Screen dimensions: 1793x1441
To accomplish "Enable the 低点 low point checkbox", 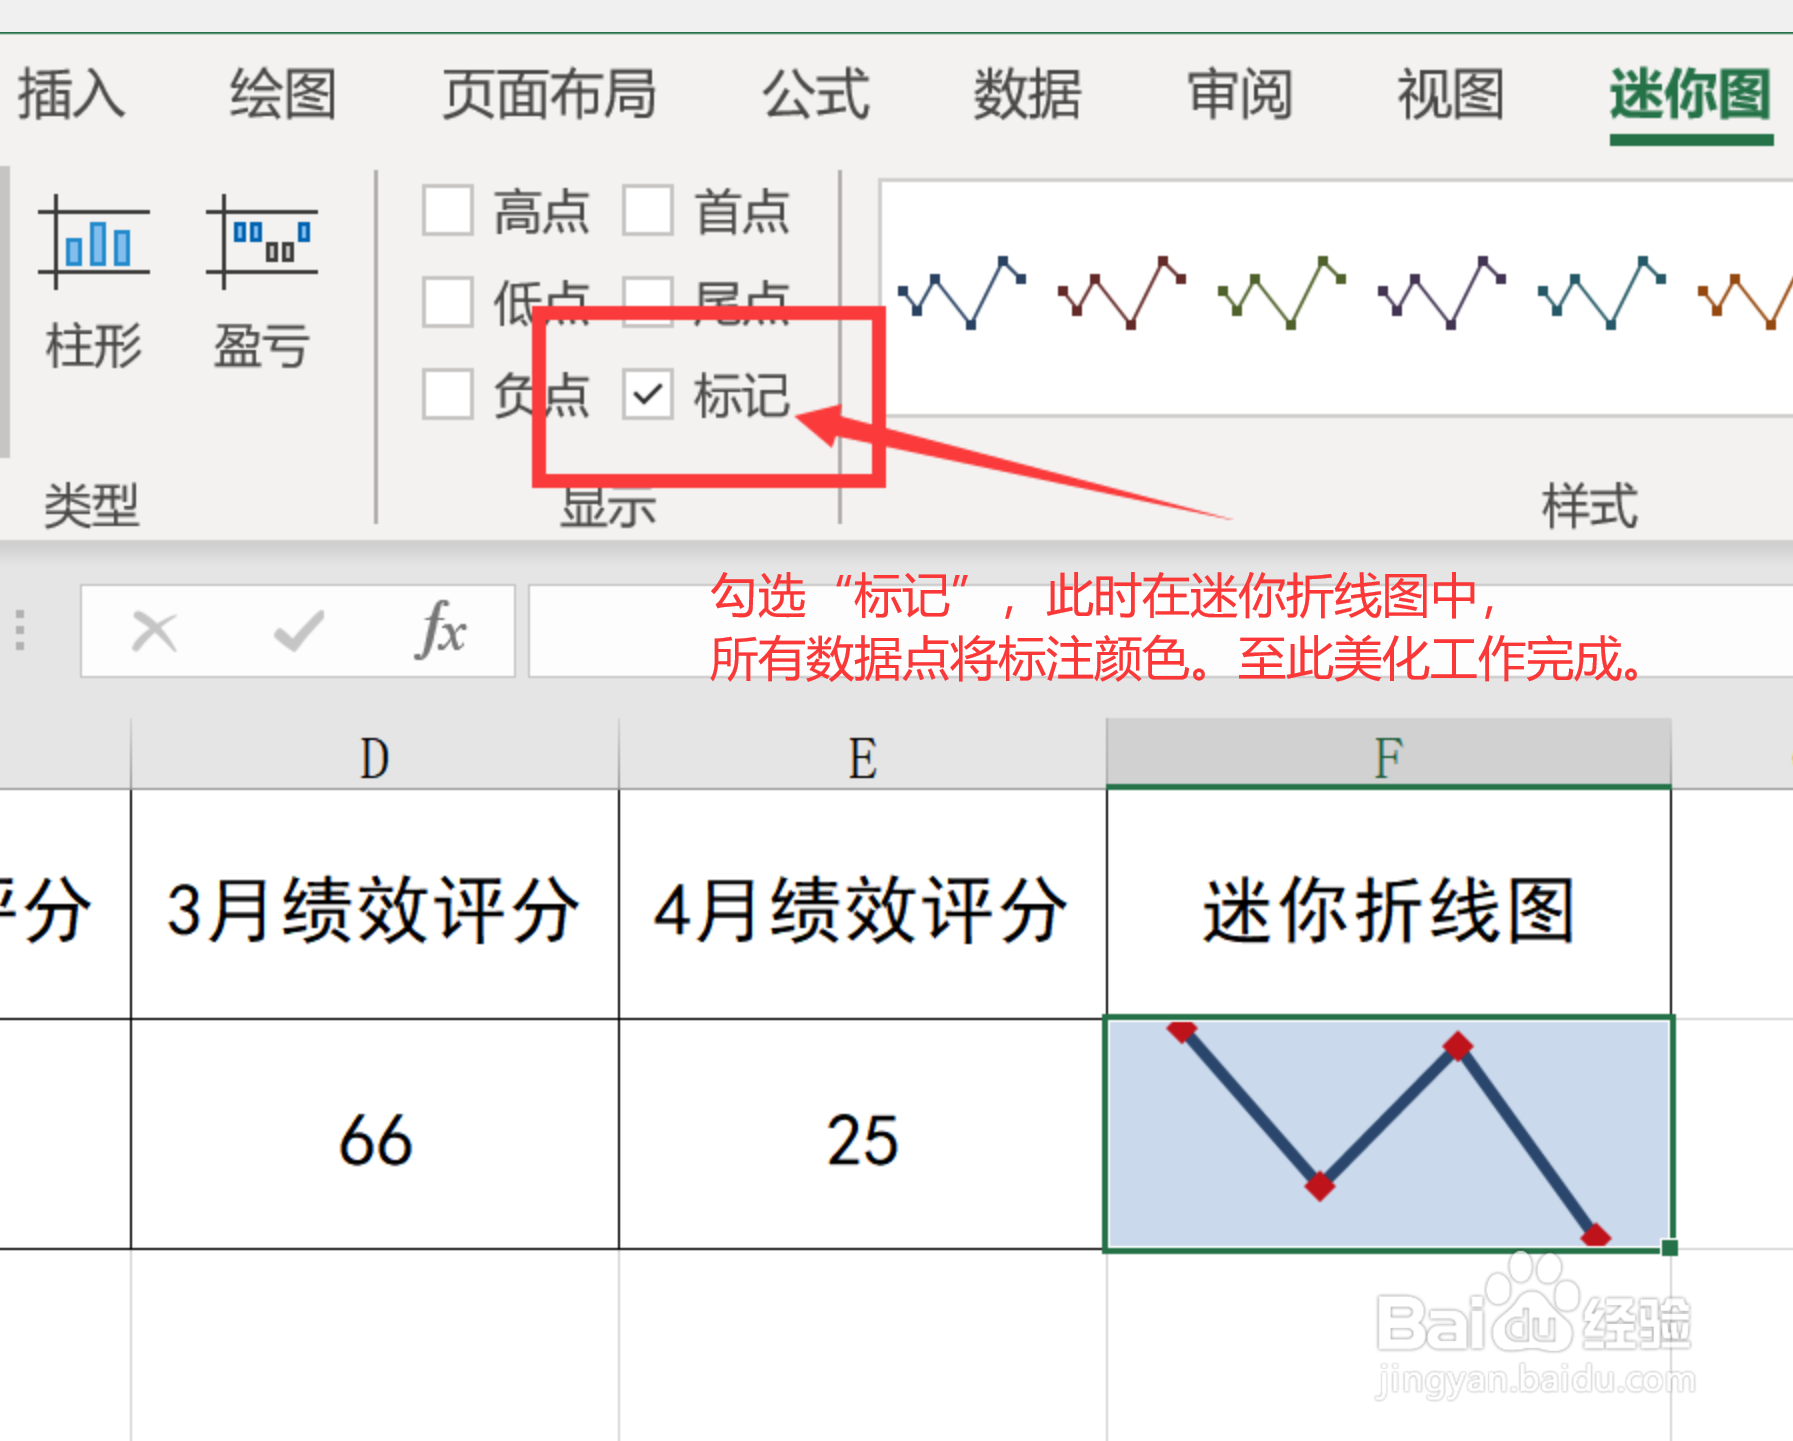I will point(447,303).
